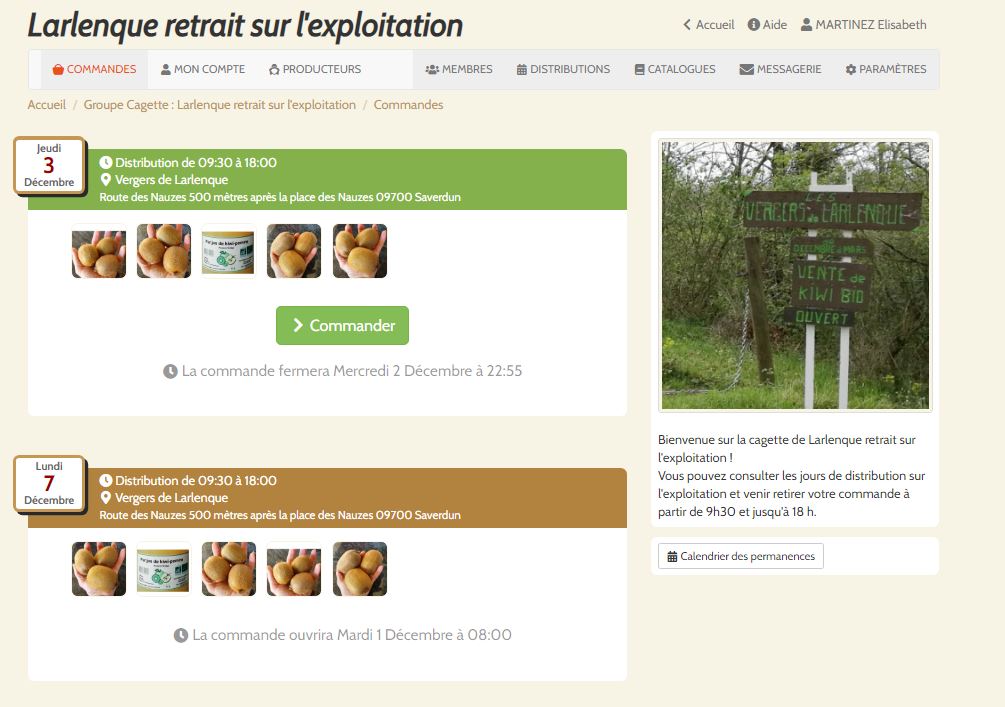This screenshot has width=1005, height=707.
Task: Click the book icon beside CATALOGUES
Action: click(640, 69)
